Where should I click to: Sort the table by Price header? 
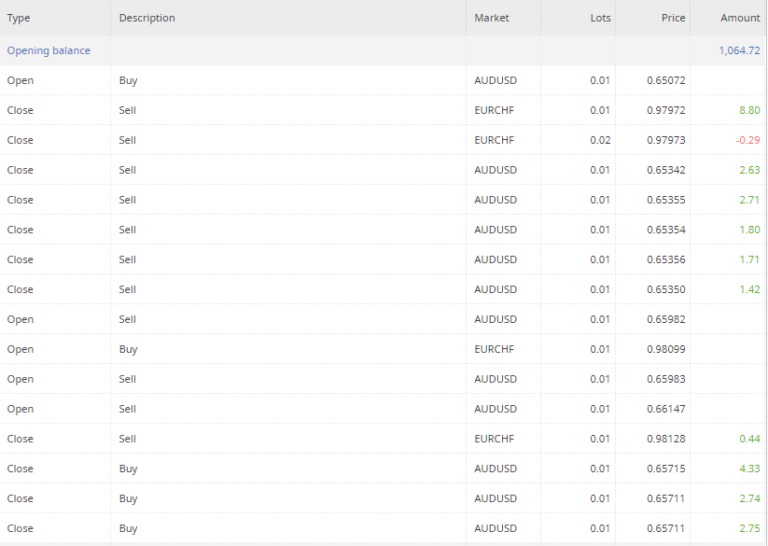pyautogui.click(x=673, y=18)
